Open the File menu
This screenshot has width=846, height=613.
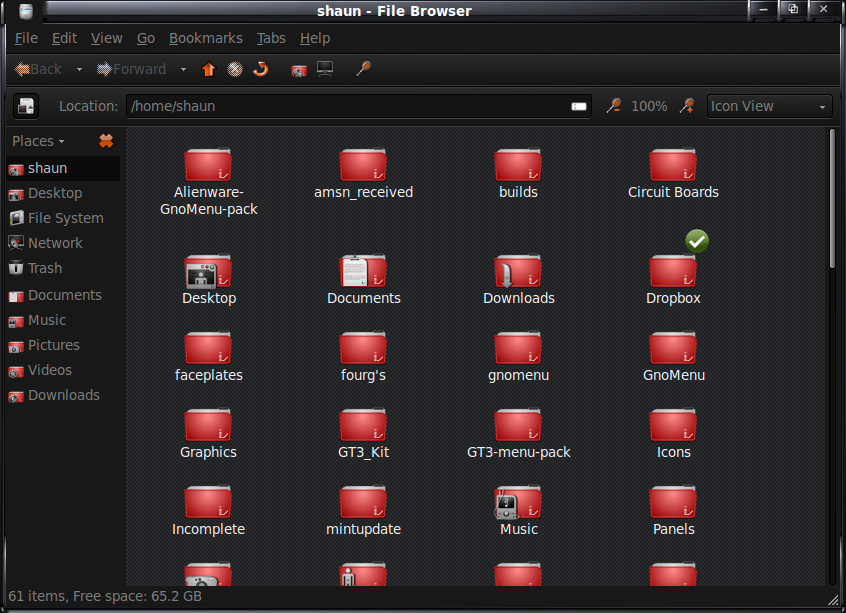pos(26,38)
